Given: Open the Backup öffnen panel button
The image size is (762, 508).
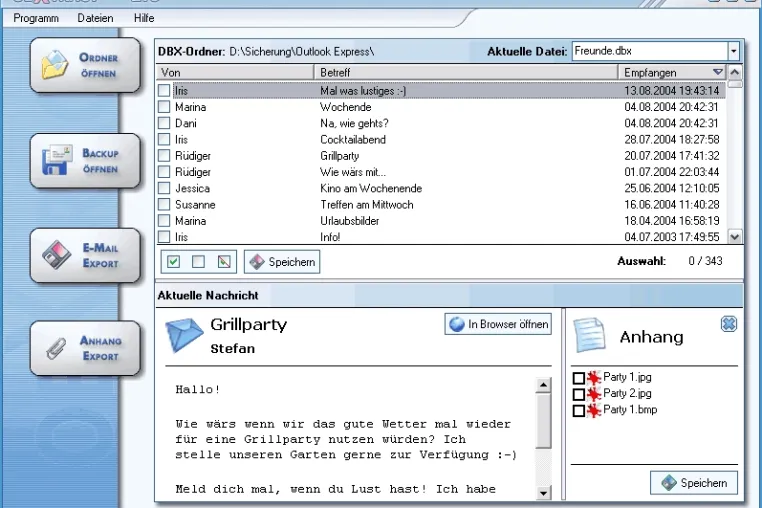Looking at the screenshot, I should [x=85, y=161].
